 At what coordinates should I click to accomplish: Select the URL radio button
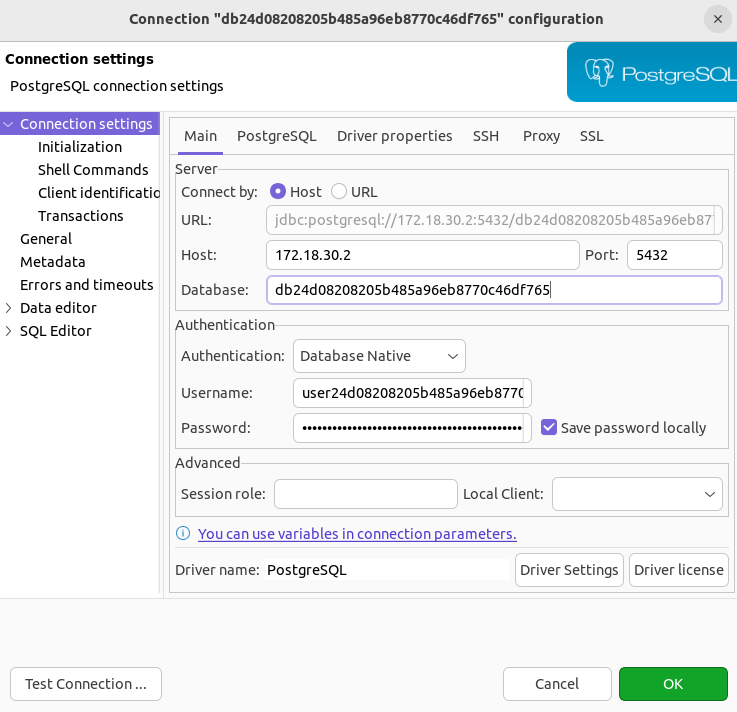tap(339, 192)
